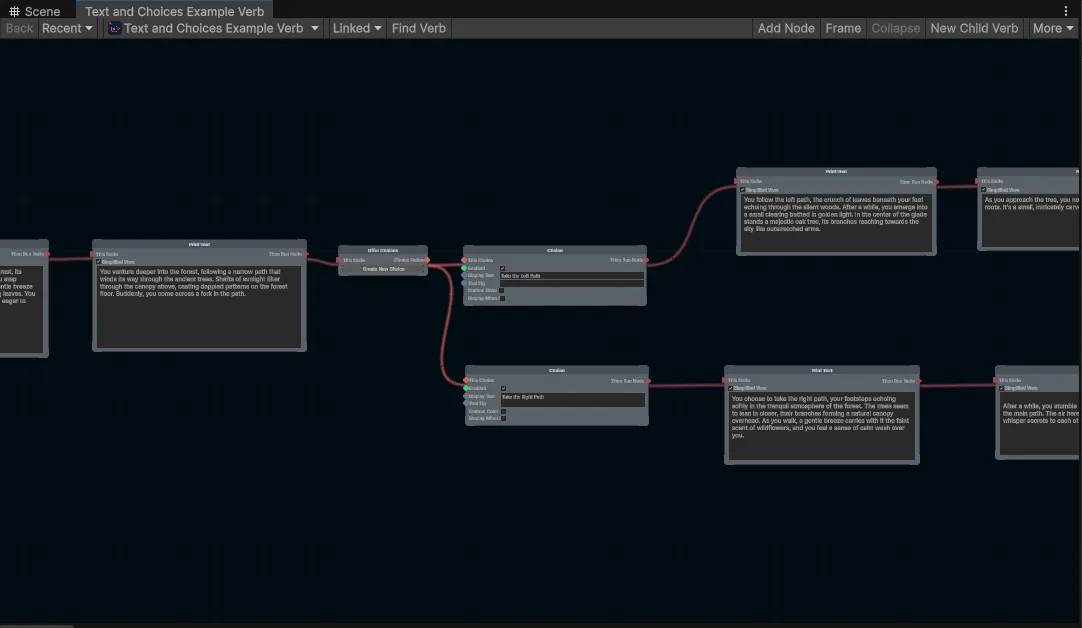Image resolution: width=1082 pixels, height=628 pixels.
Task: Toggle Enabled checkbox on the Right Path choice
Action: point(504,389)
